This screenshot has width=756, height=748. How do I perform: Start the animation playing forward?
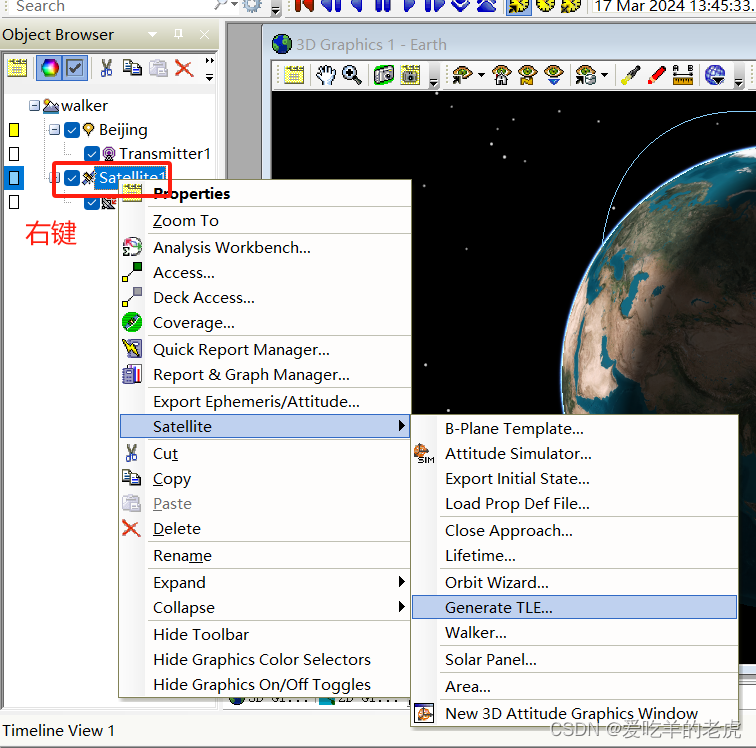(x=409, y=5)
